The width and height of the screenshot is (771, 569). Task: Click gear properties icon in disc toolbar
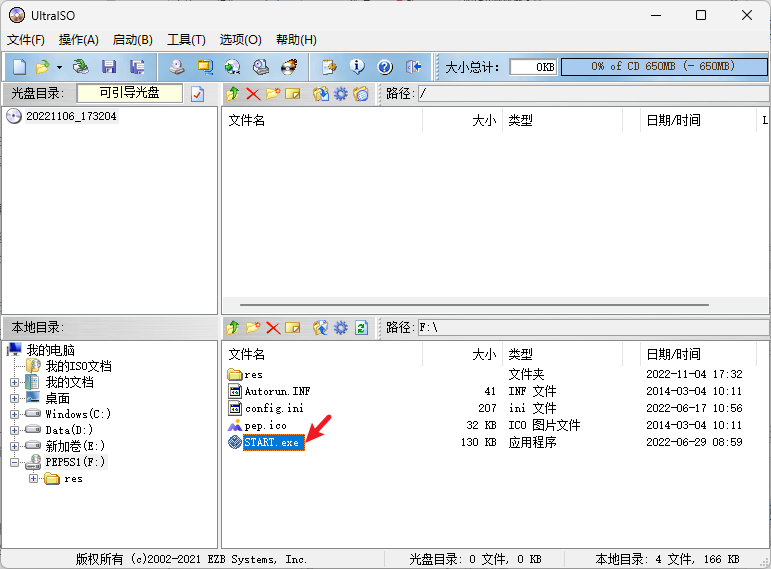[340, 93]
